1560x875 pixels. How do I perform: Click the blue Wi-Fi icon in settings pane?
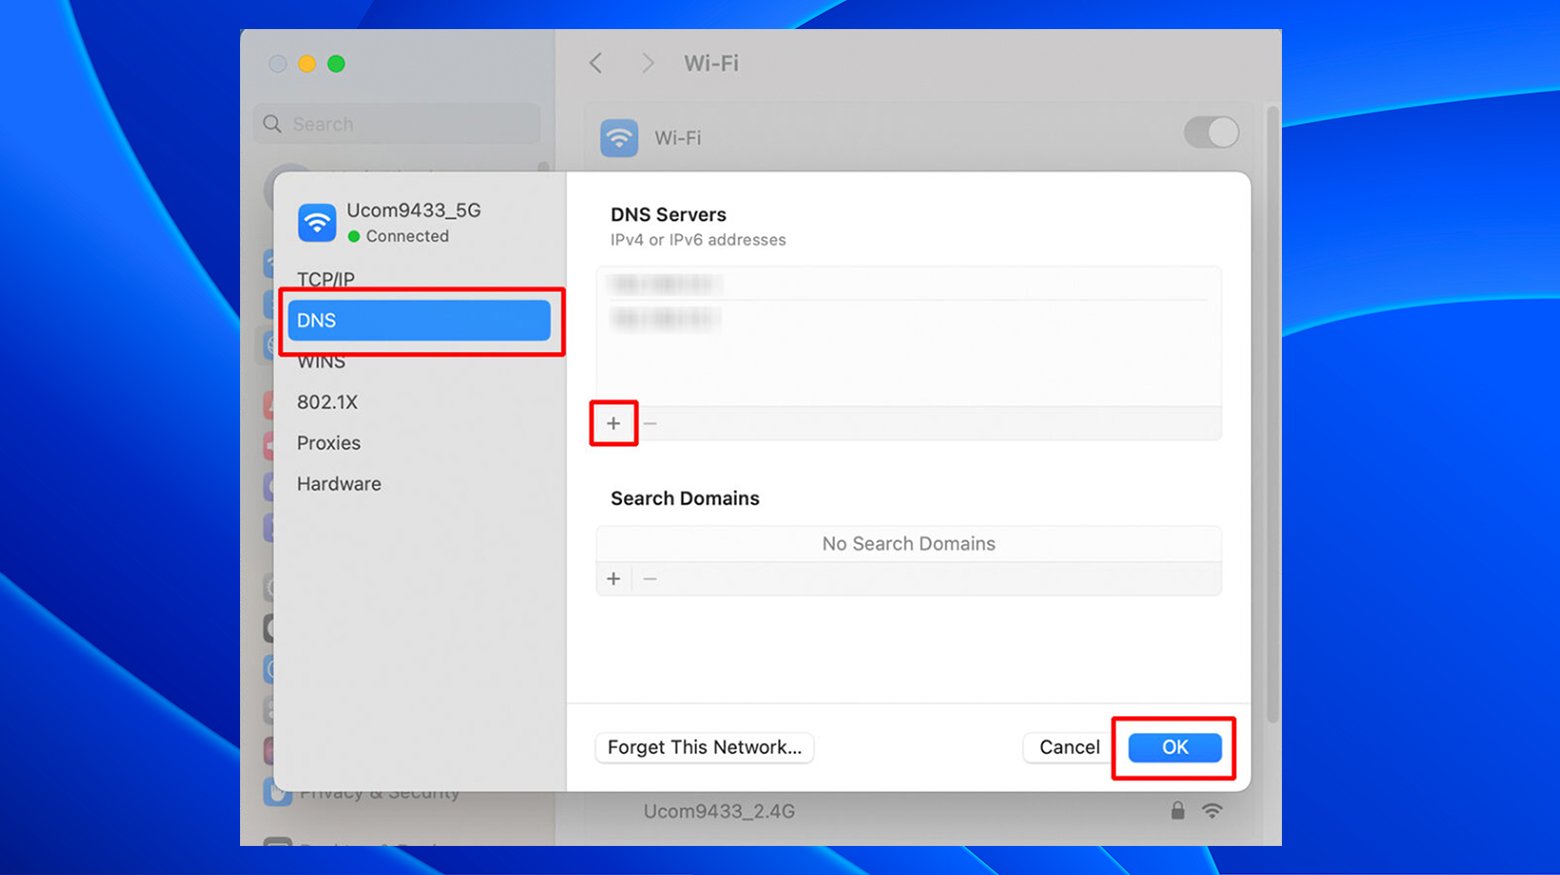pos(619,138)
